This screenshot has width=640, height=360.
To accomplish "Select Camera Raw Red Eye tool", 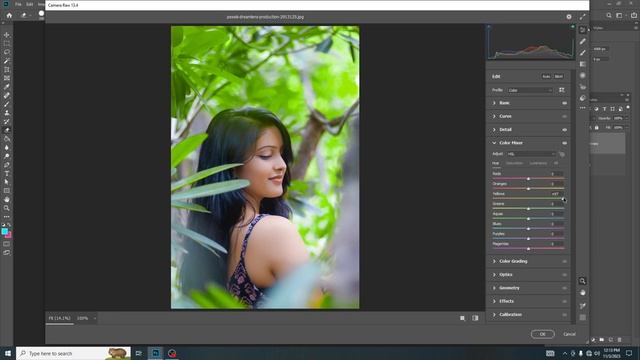I will [582, 87].
